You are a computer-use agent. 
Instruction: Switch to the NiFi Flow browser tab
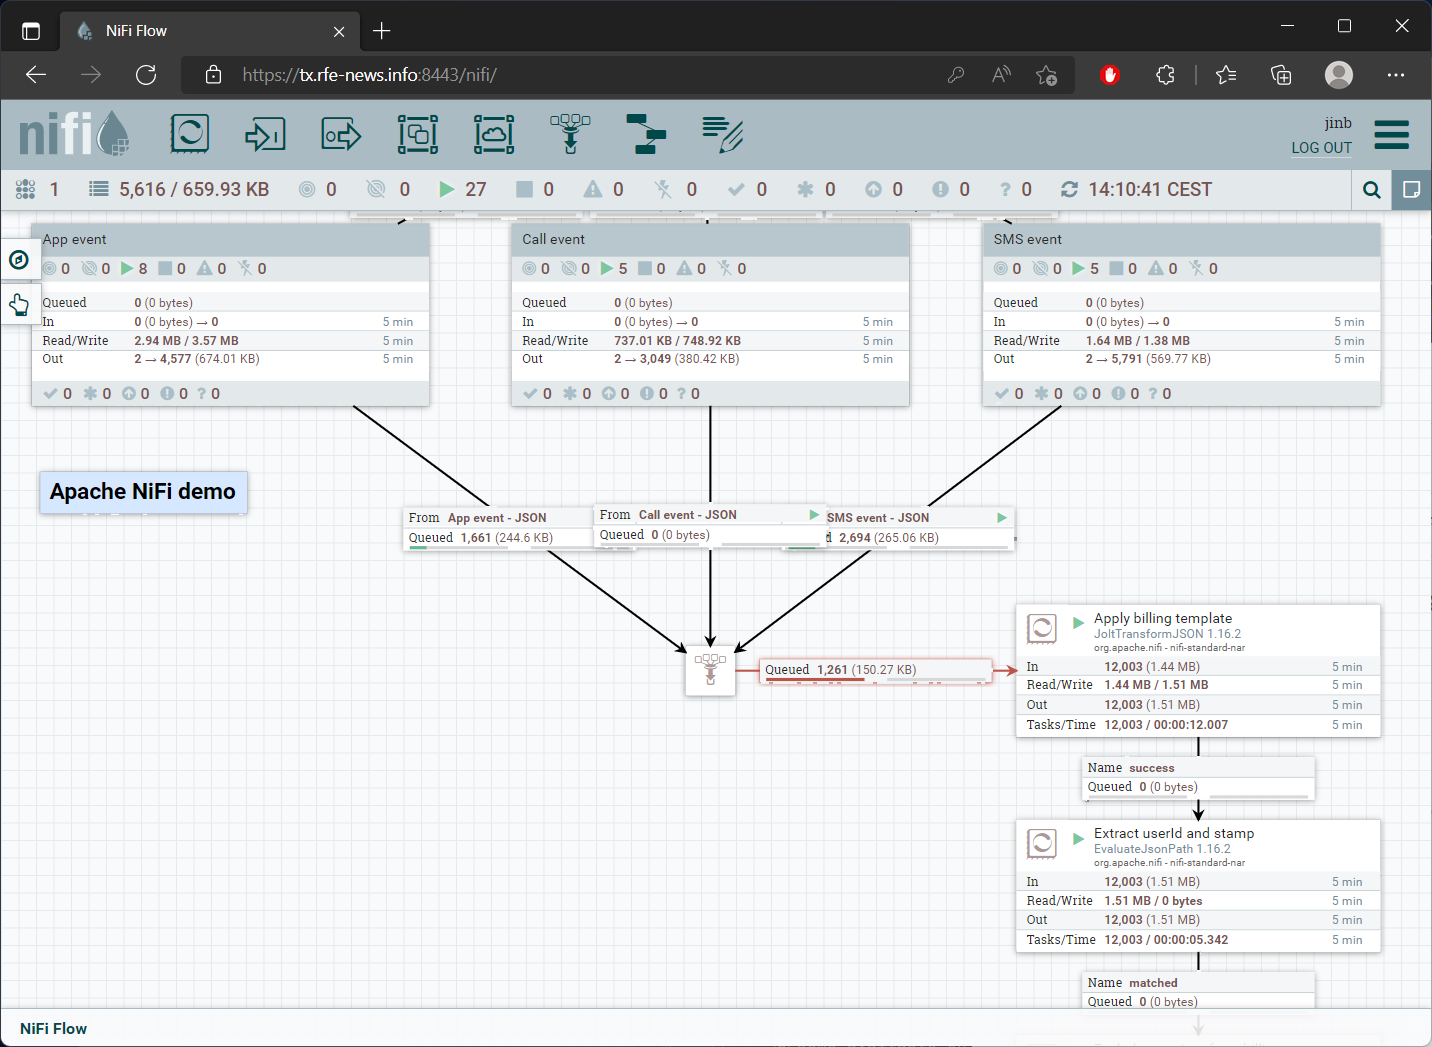(x=209, y=31)
